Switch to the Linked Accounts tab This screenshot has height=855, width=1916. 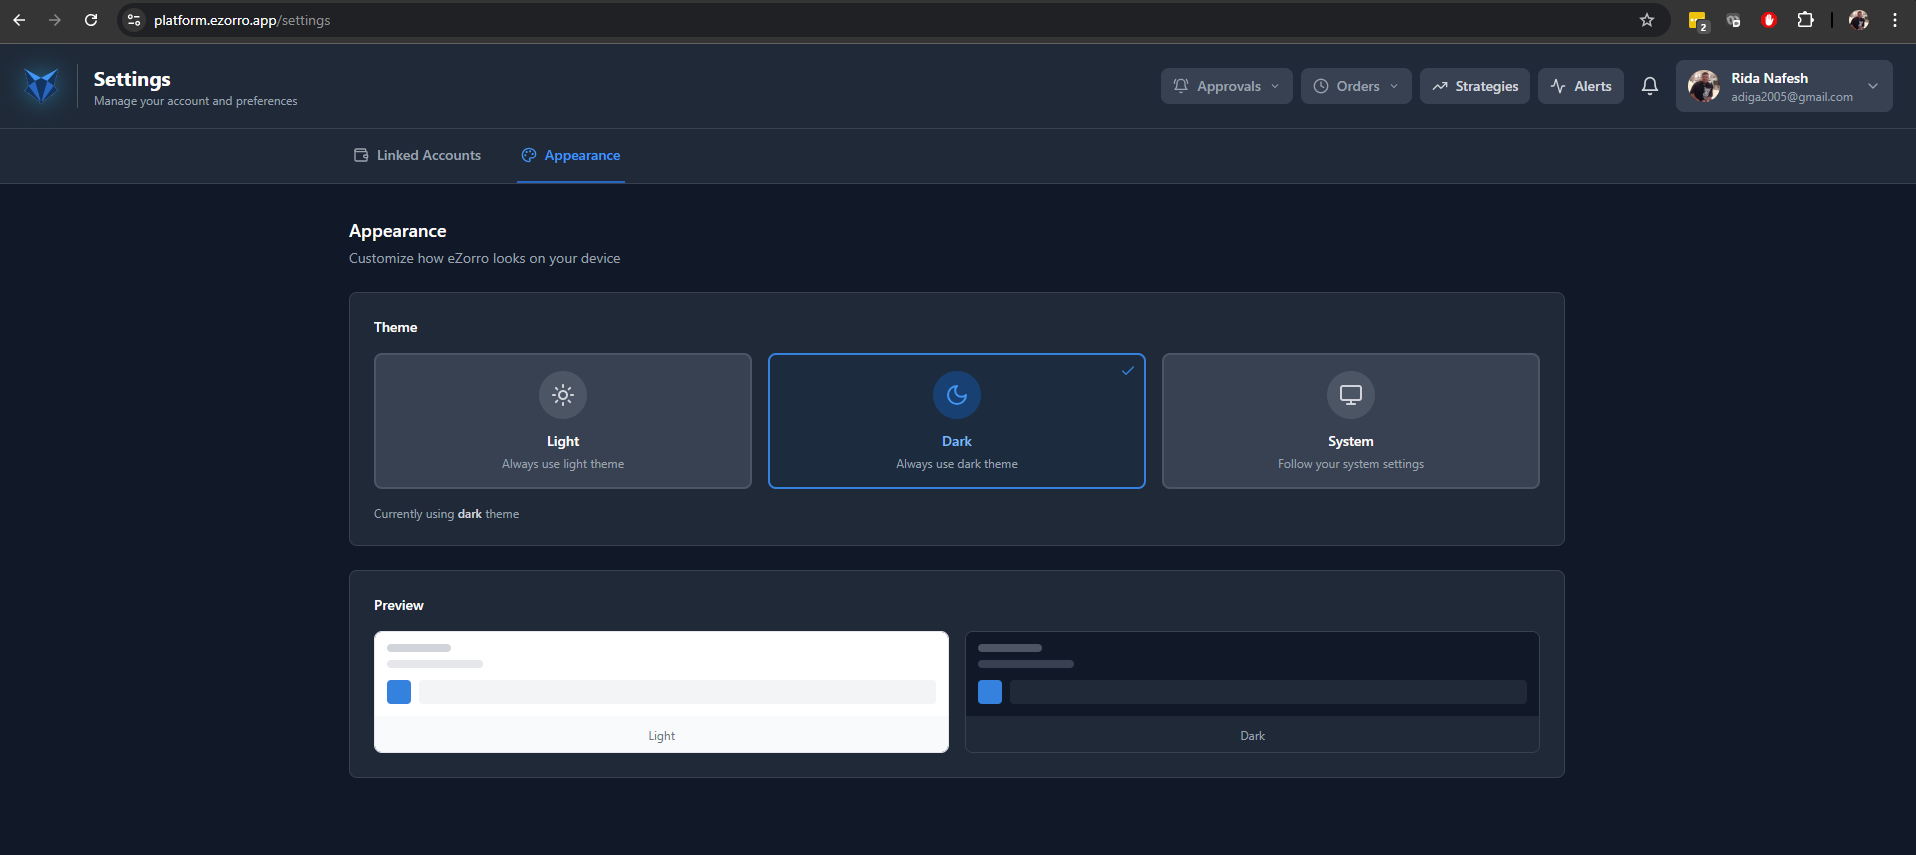417,155
